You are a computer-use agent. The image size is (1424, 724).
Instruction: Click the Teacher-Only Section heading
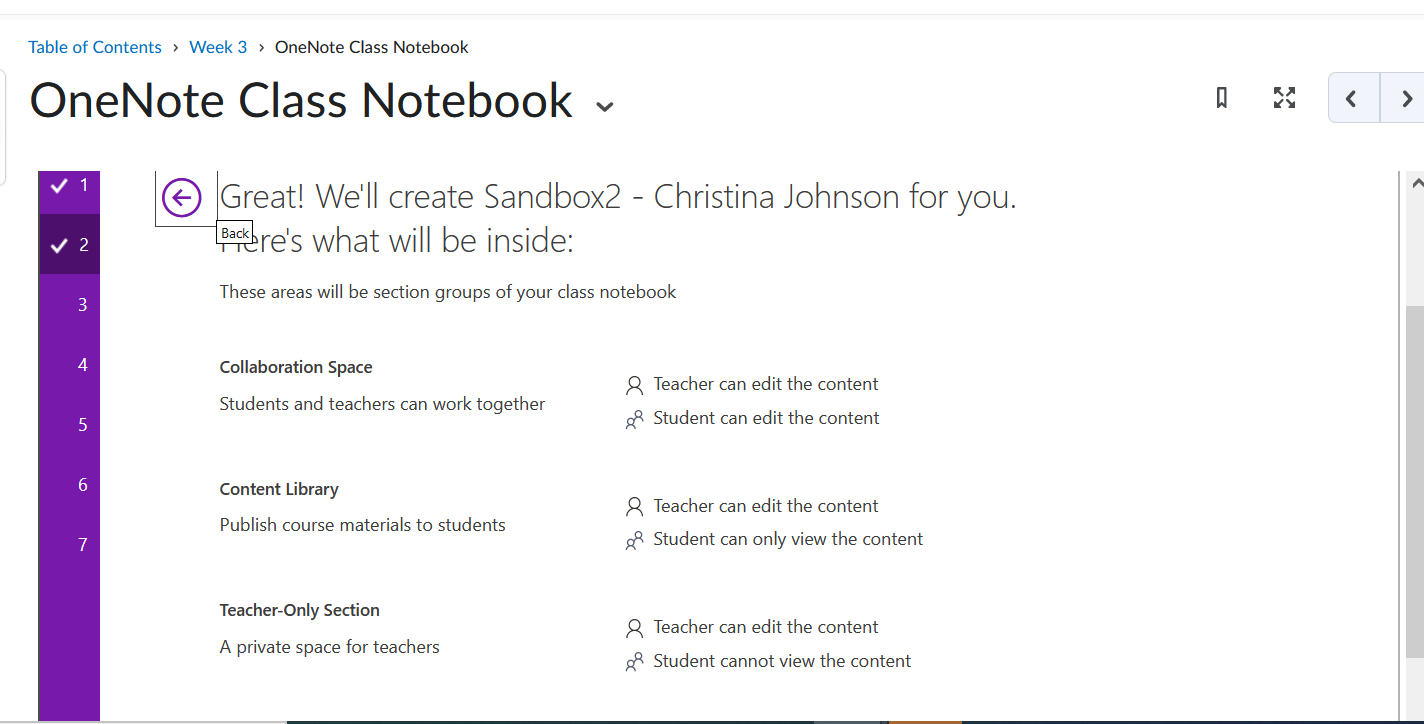pyautogui.click(x=300, y=610)
